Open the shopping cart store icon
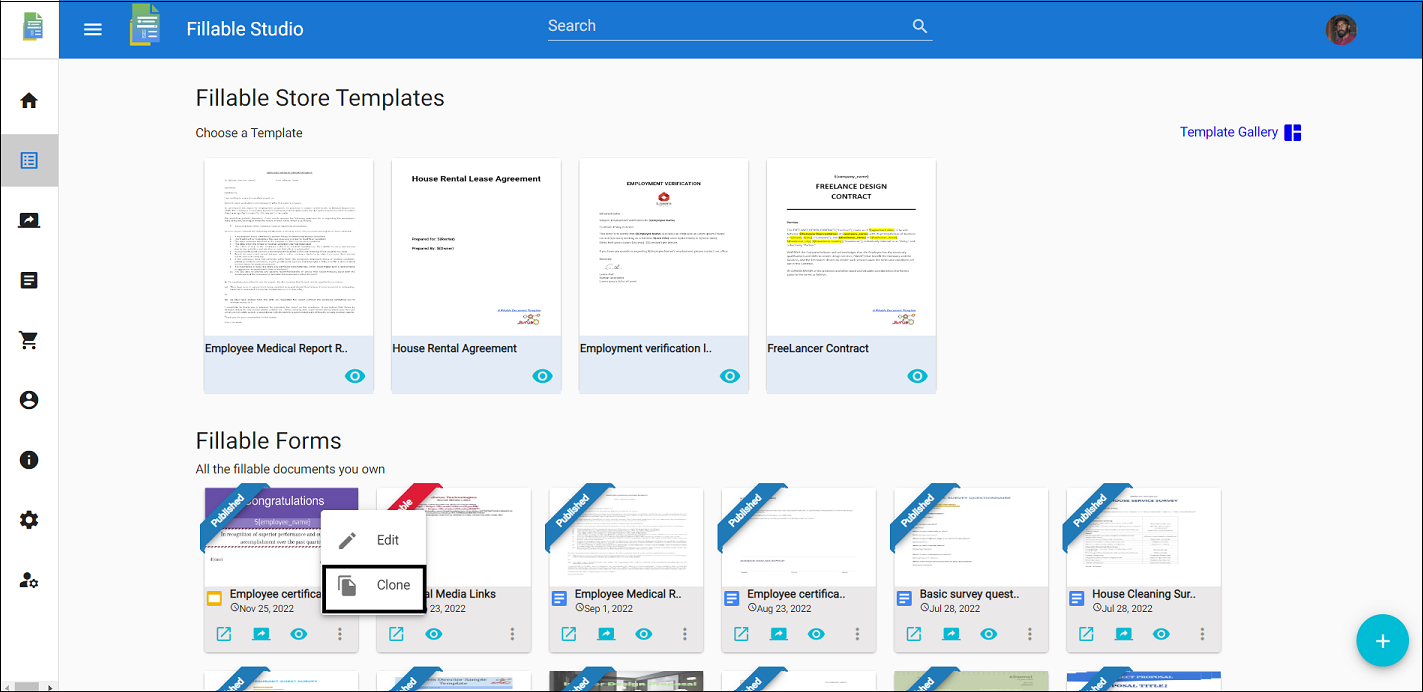 pyautogui.click(x=29, y=340)
